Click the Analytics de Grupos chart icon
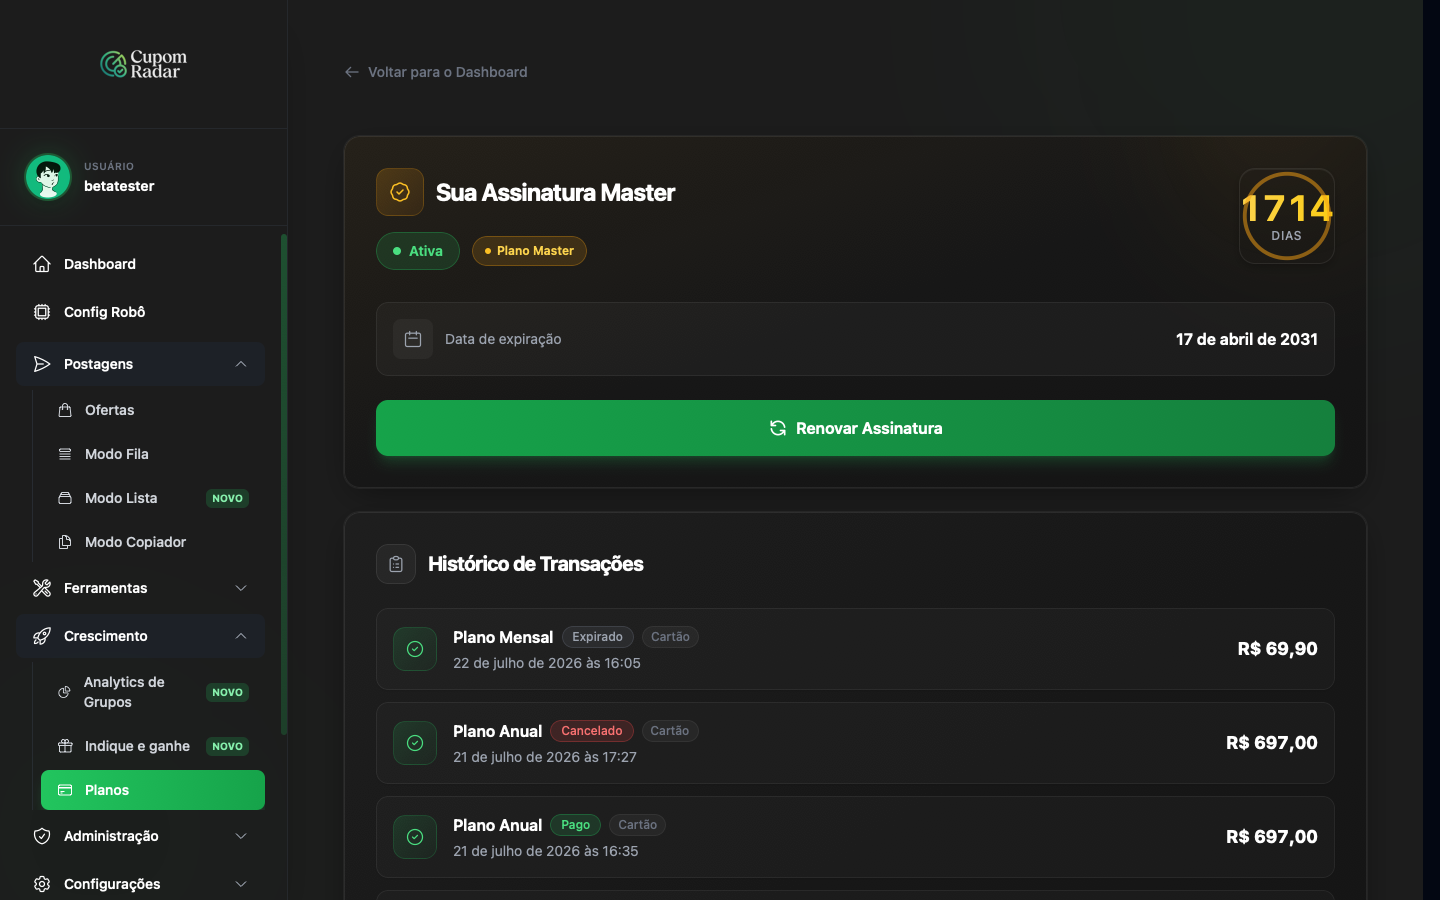The width and height of the screenshot is (1440, 900). point(65,692)
